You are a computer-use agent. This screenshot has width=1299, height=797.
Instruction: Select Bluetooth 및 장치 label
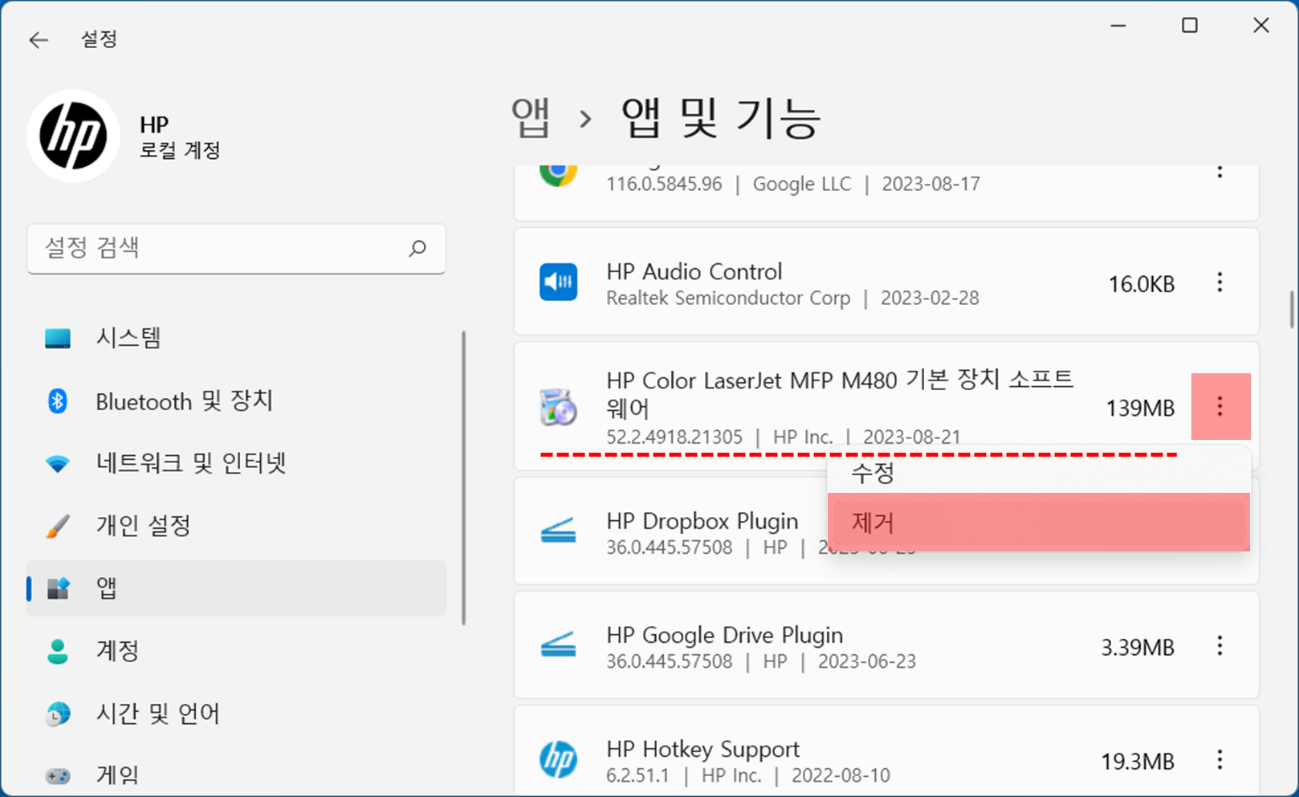(x=184, y=401)
